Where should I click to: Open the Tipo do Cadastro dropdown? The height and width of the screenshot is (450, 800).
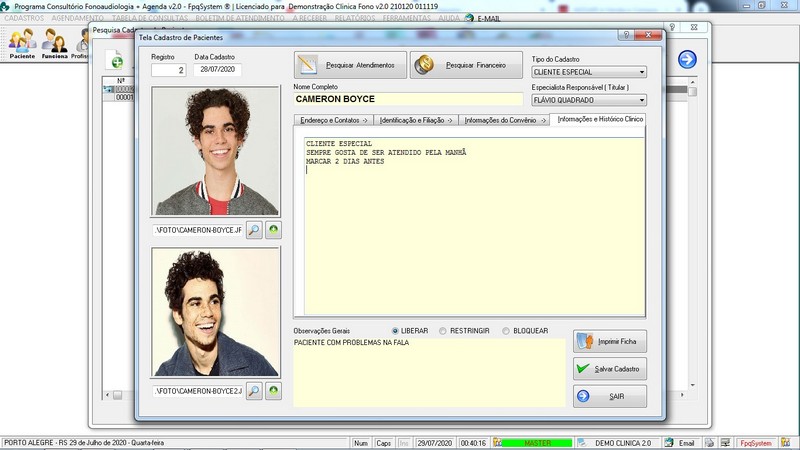point(642,72)
